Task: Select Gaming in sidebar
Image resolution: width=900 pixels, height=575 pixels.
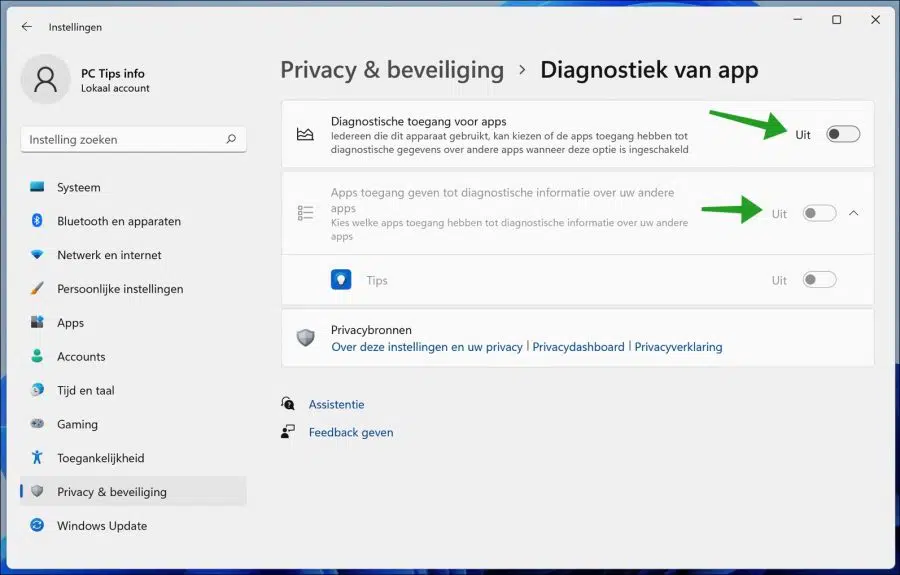Action: pyautogui.click(x=133, y=424)
